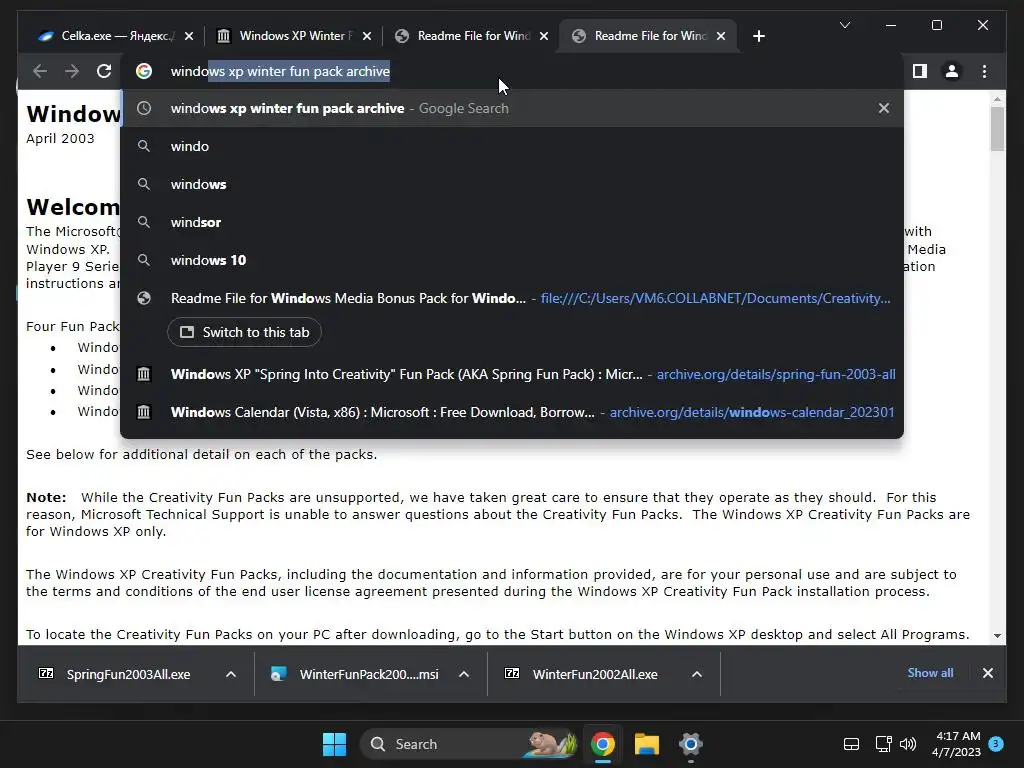Go forward with the forward arrow

tap(72, 71)
